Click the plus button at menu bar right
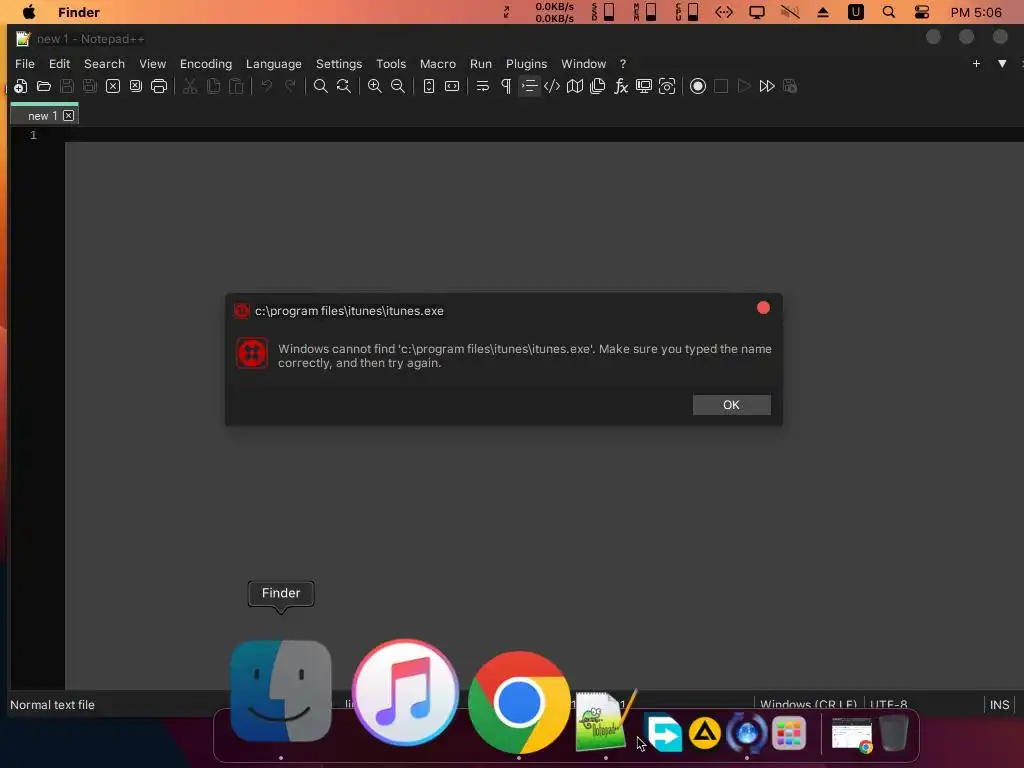The image size is (1024, 768). [x=976, y=63]
